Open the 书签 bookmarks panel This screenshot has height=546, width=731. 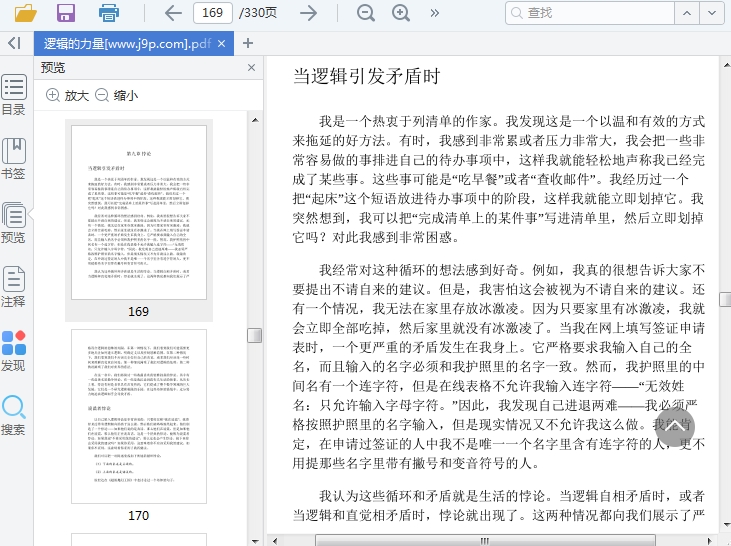pos(14,159)
